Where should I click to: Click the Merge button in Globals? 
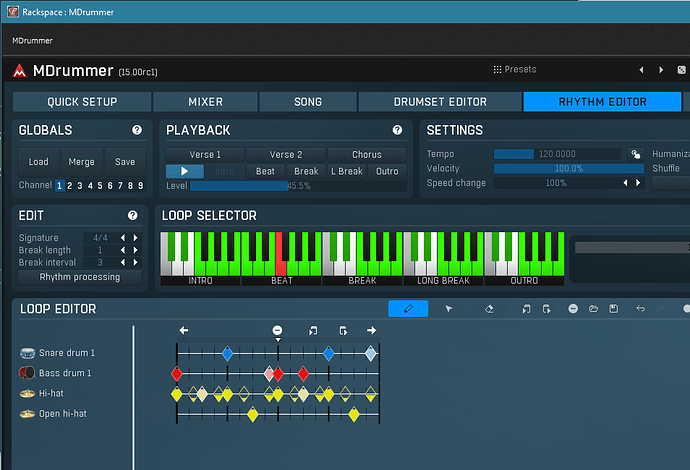point(81,162)
